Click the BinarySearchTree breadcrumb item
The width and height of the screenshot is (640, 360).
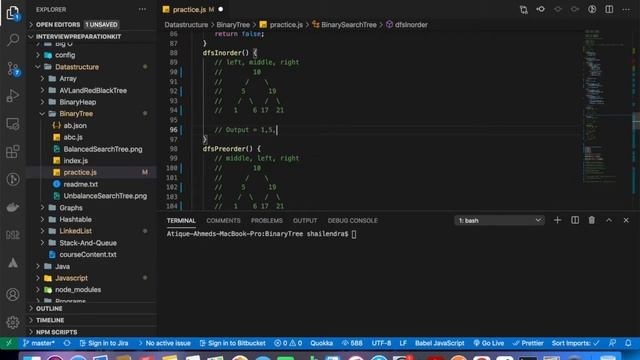[x=344, y=24]
